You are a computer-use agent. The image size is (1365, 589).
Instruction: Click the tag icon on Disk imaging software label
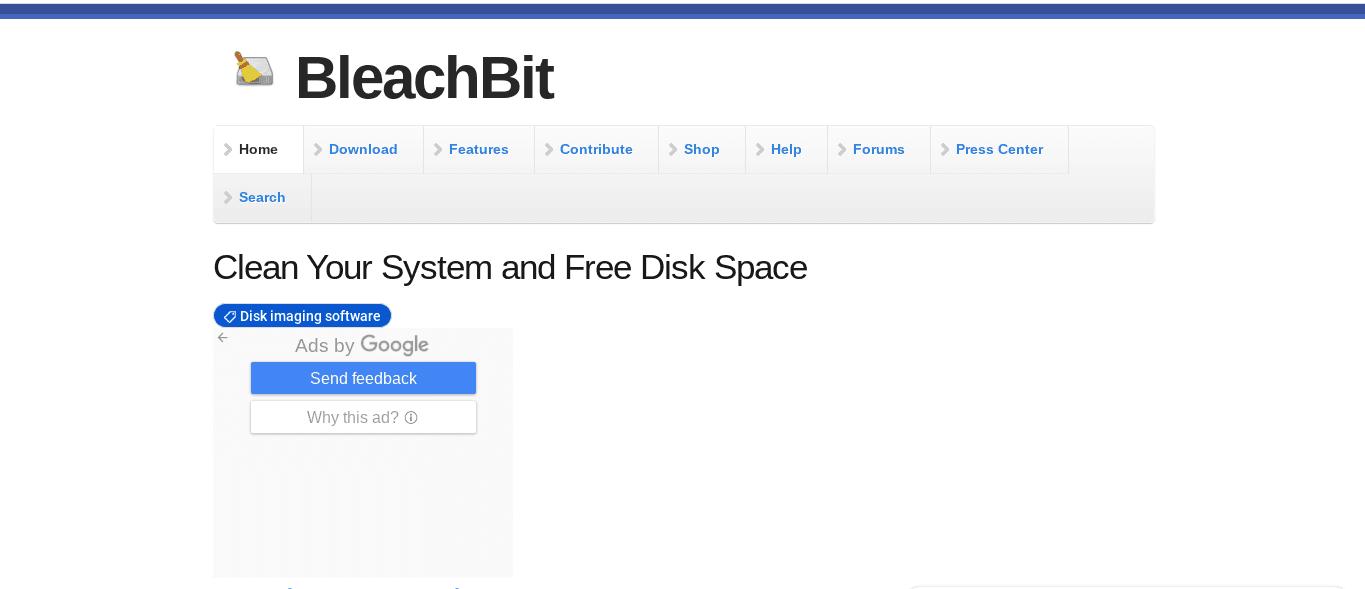(229, 315)
